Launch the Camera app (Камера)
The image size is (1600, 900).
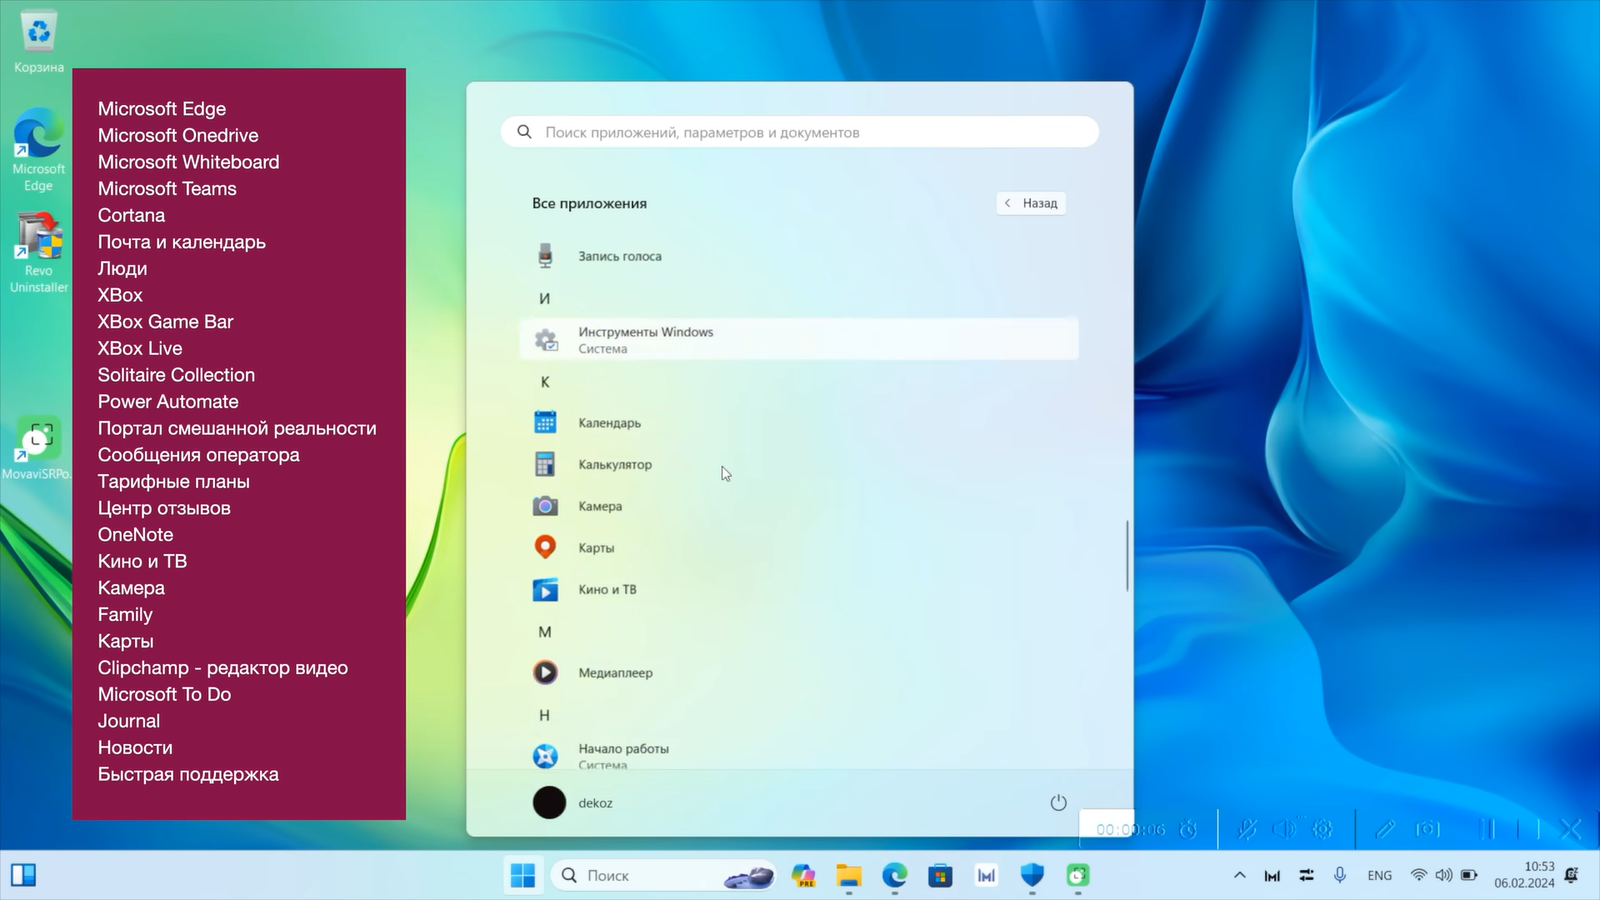pos(599,506)
